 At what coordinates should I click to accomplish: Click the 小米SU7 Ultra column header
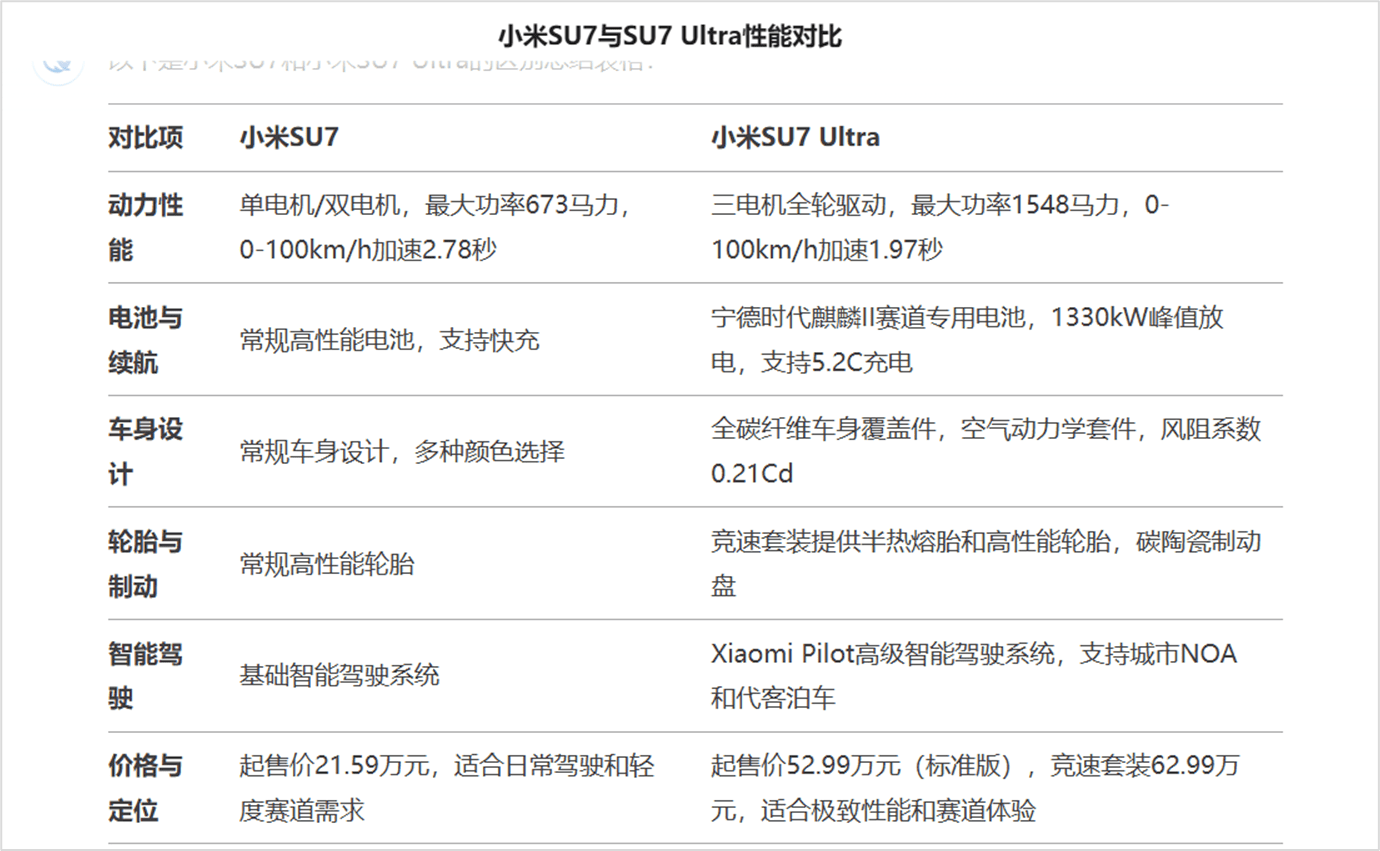coord(795,138)
